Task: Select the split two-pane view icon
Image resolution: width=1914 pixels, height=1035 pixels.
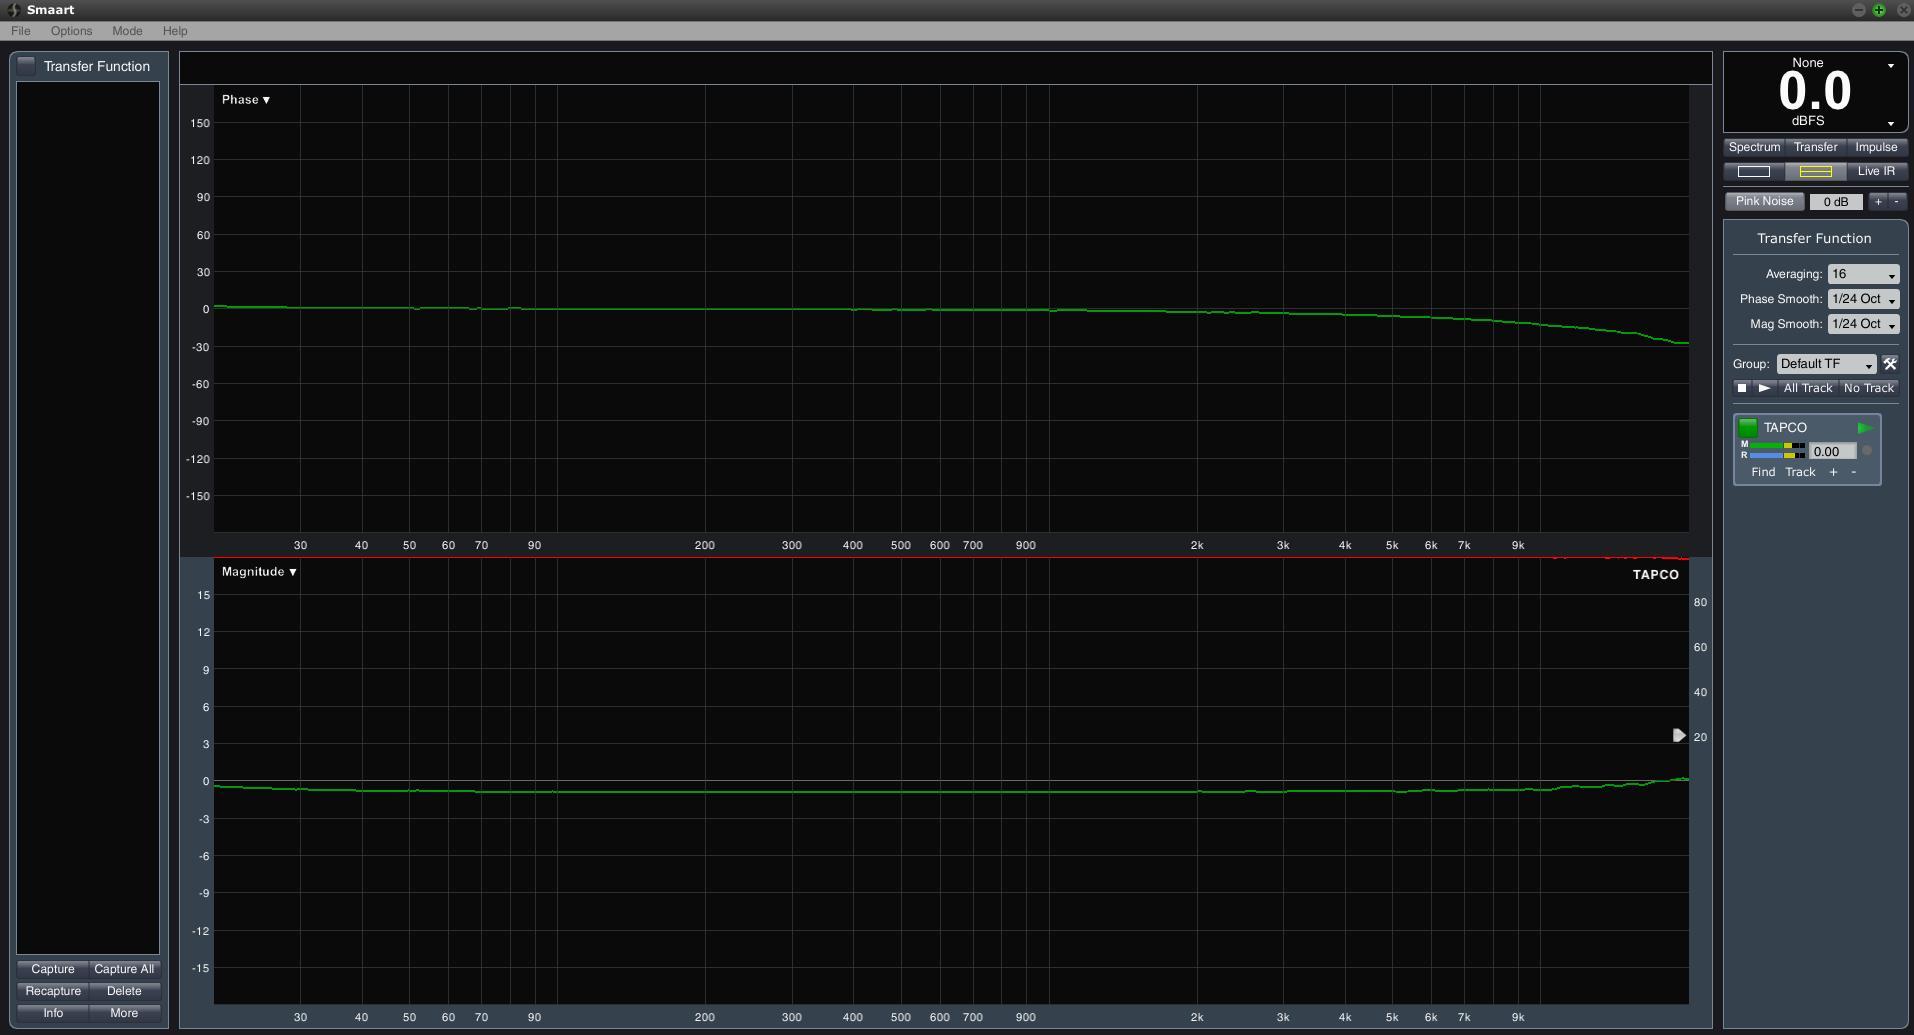Action: 1815,172
